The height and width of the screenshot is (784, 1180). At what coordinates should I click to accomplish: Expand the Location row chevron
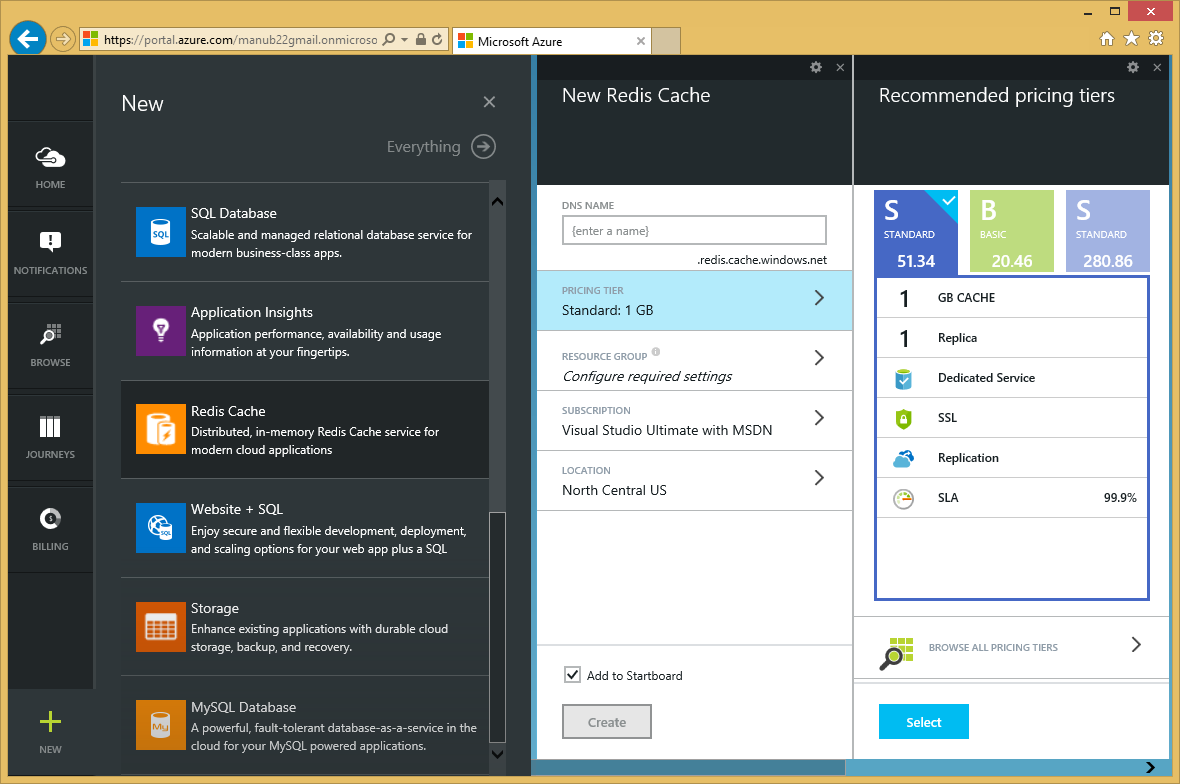(820, 478)
